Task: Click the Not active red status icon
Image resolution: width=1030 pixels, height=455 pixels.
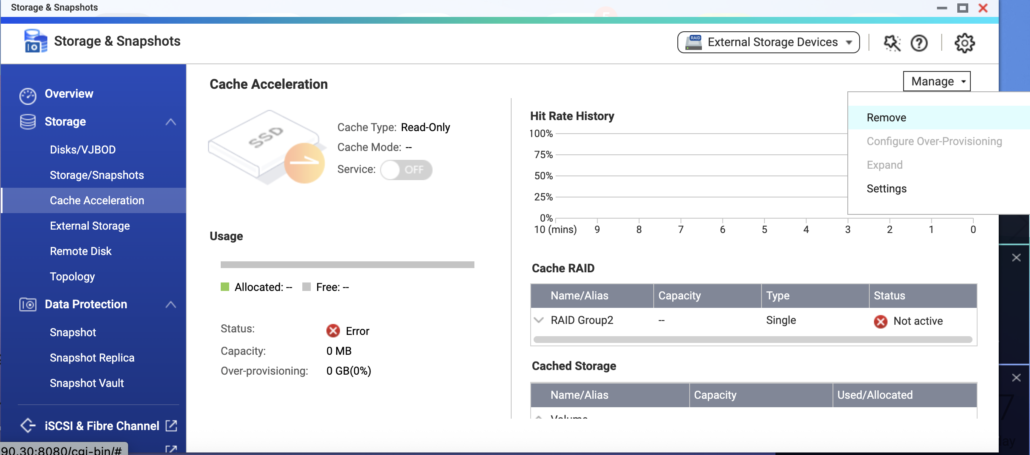Action: [881, 321]
